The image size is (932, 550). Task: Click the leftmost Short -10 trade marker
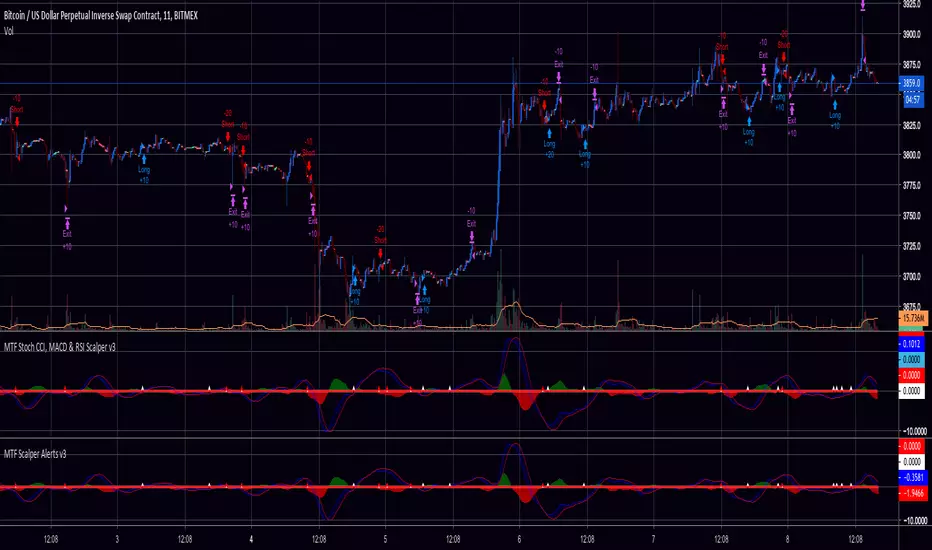[x=17, y=111]
